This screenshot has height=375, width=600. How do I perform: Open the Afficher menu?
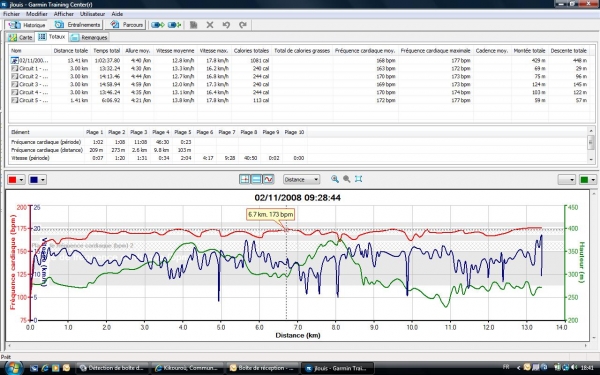tap(64, 14)
